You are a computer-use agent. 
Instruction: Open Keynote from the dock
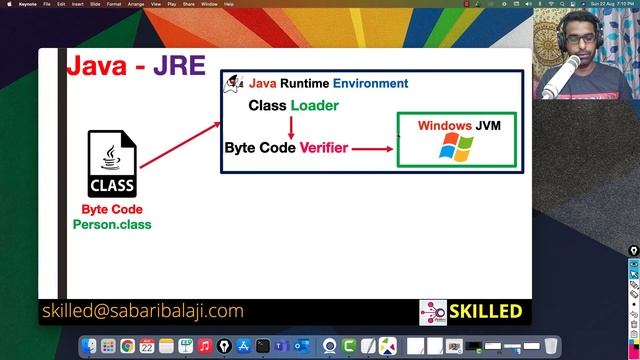click(x=185, y=346)
